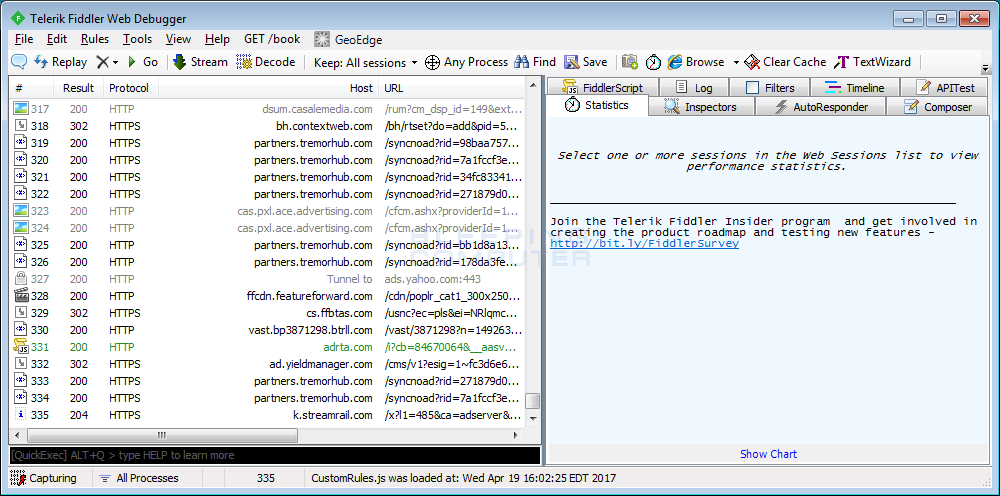Click the comment speech bubble toolbar icon
This screenshot has width=1000, height=496.
19,62
